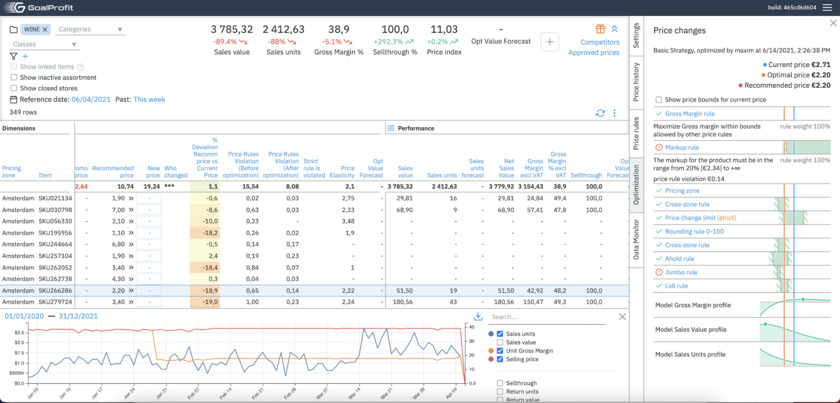Open the table's three-dot options menu
Viewport: 840px width, 403px height.
click(x=615, y=114)
